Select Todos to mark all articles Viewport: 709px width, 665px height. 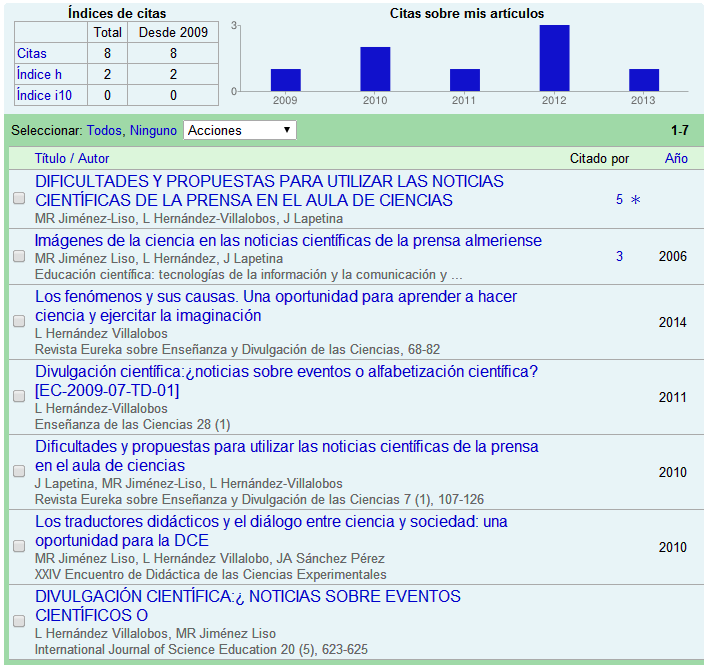point(105,130)
